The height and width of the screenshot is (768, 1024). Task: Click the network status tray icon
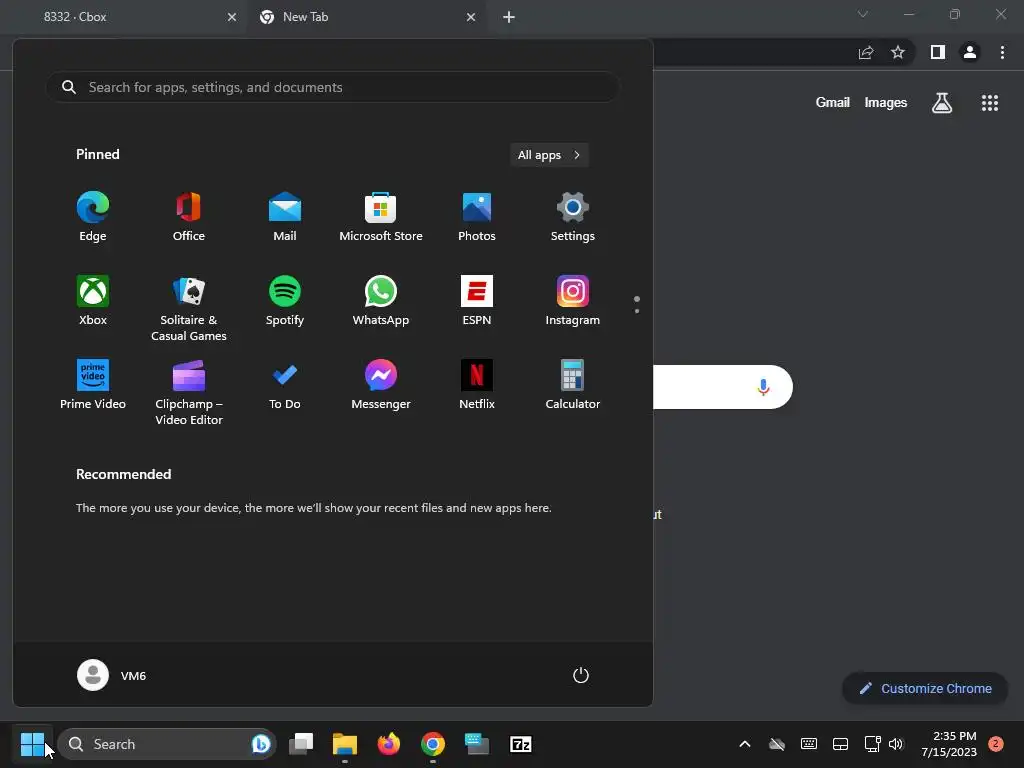pyautogui.click(x=872, y=744)
